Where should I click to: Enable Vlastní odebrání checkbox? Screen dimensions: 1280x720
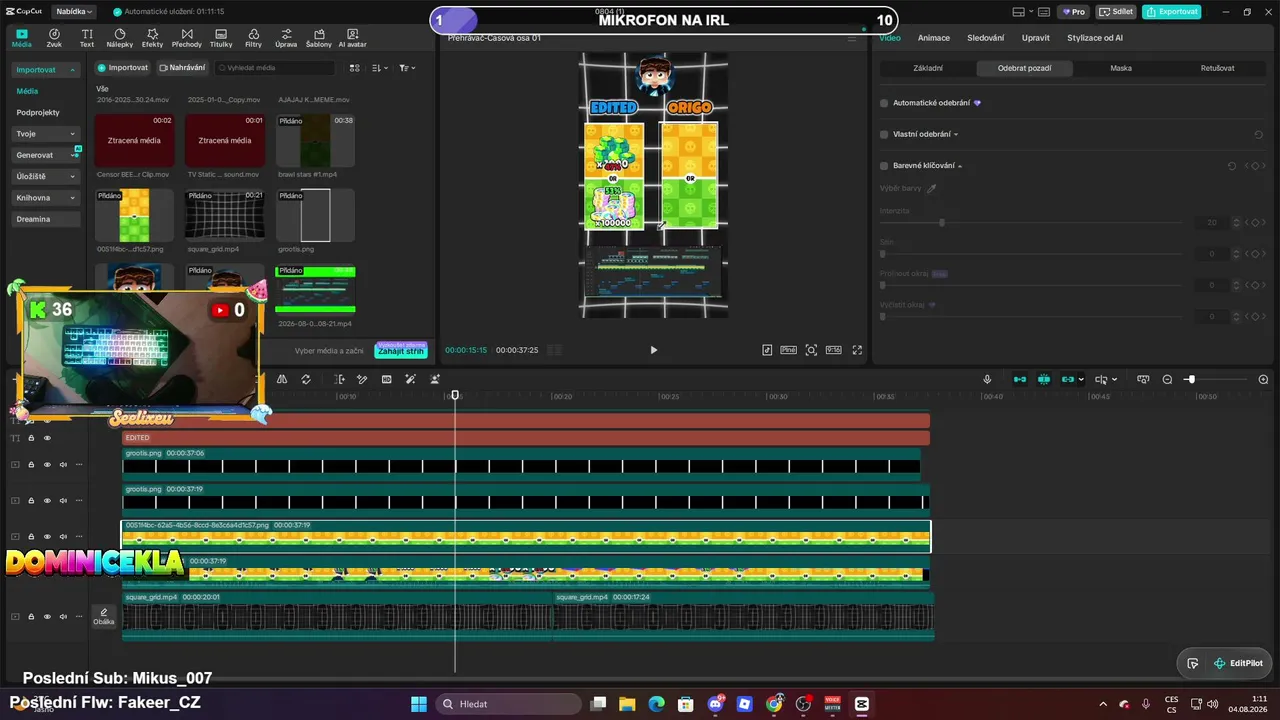[884, 134]
